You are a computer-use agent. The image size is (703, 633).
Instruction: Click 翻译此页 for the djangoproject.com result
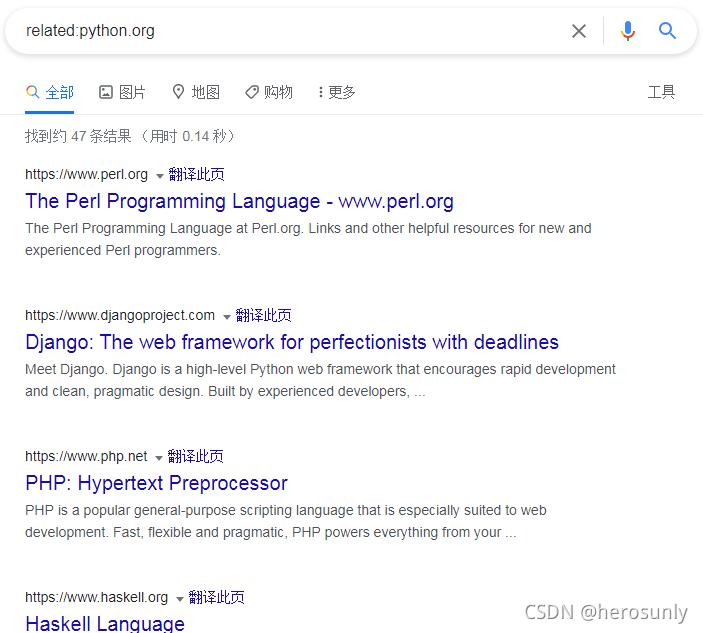pyautogui.click(x=264, y=316)
